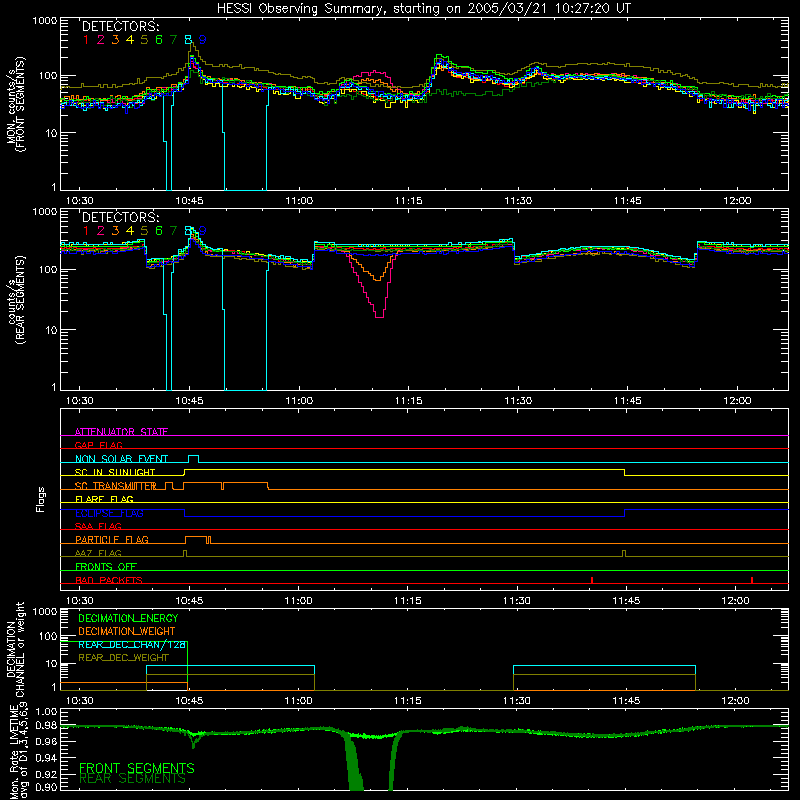The height and width of the screenshot is (800, 800).
Task: Click the dim olive AAZ_FLAG label
Action: pos(98,553)
